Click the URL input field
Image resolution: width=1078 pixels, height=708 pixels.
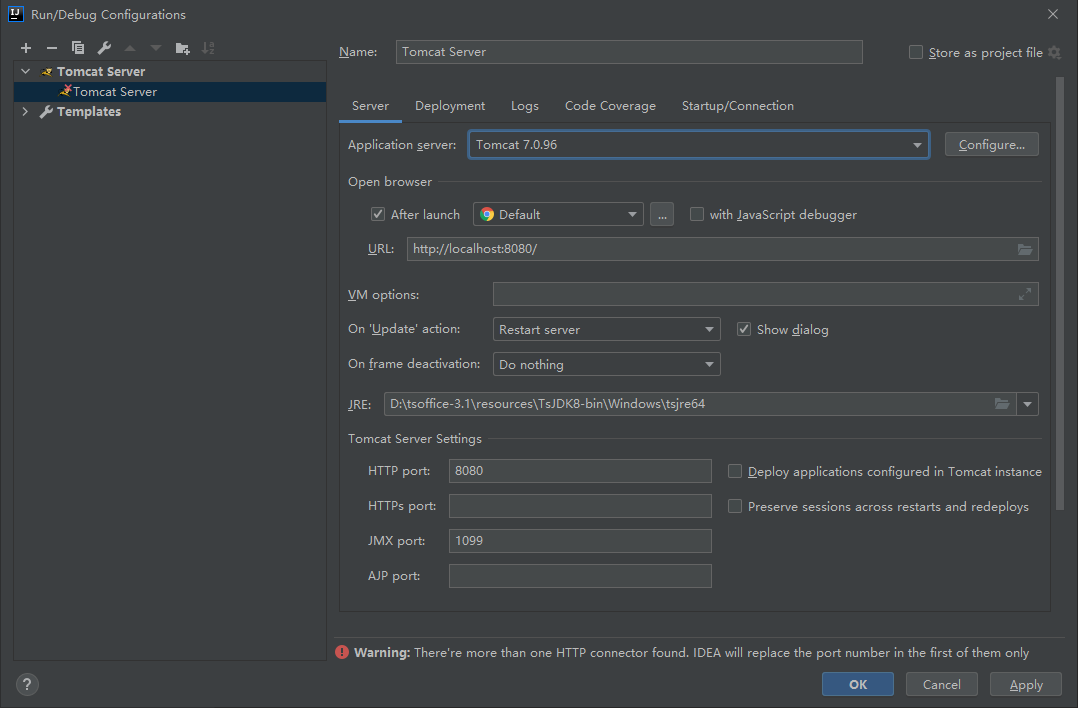click(x=723, y=249)
